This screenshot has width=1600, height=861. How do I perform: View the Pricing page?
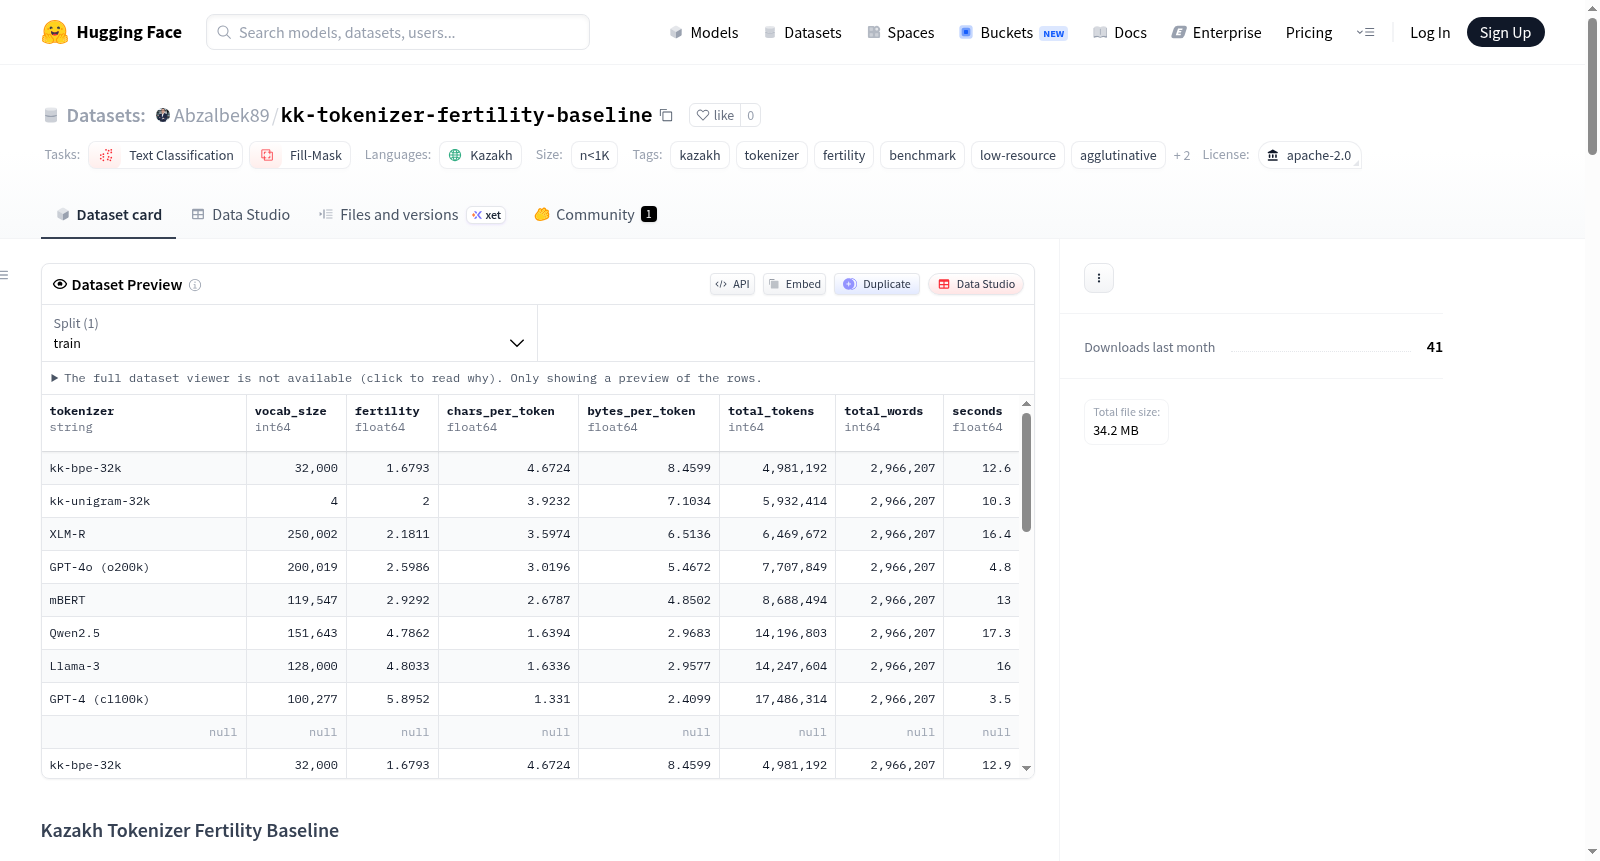tap(1309, 32)
